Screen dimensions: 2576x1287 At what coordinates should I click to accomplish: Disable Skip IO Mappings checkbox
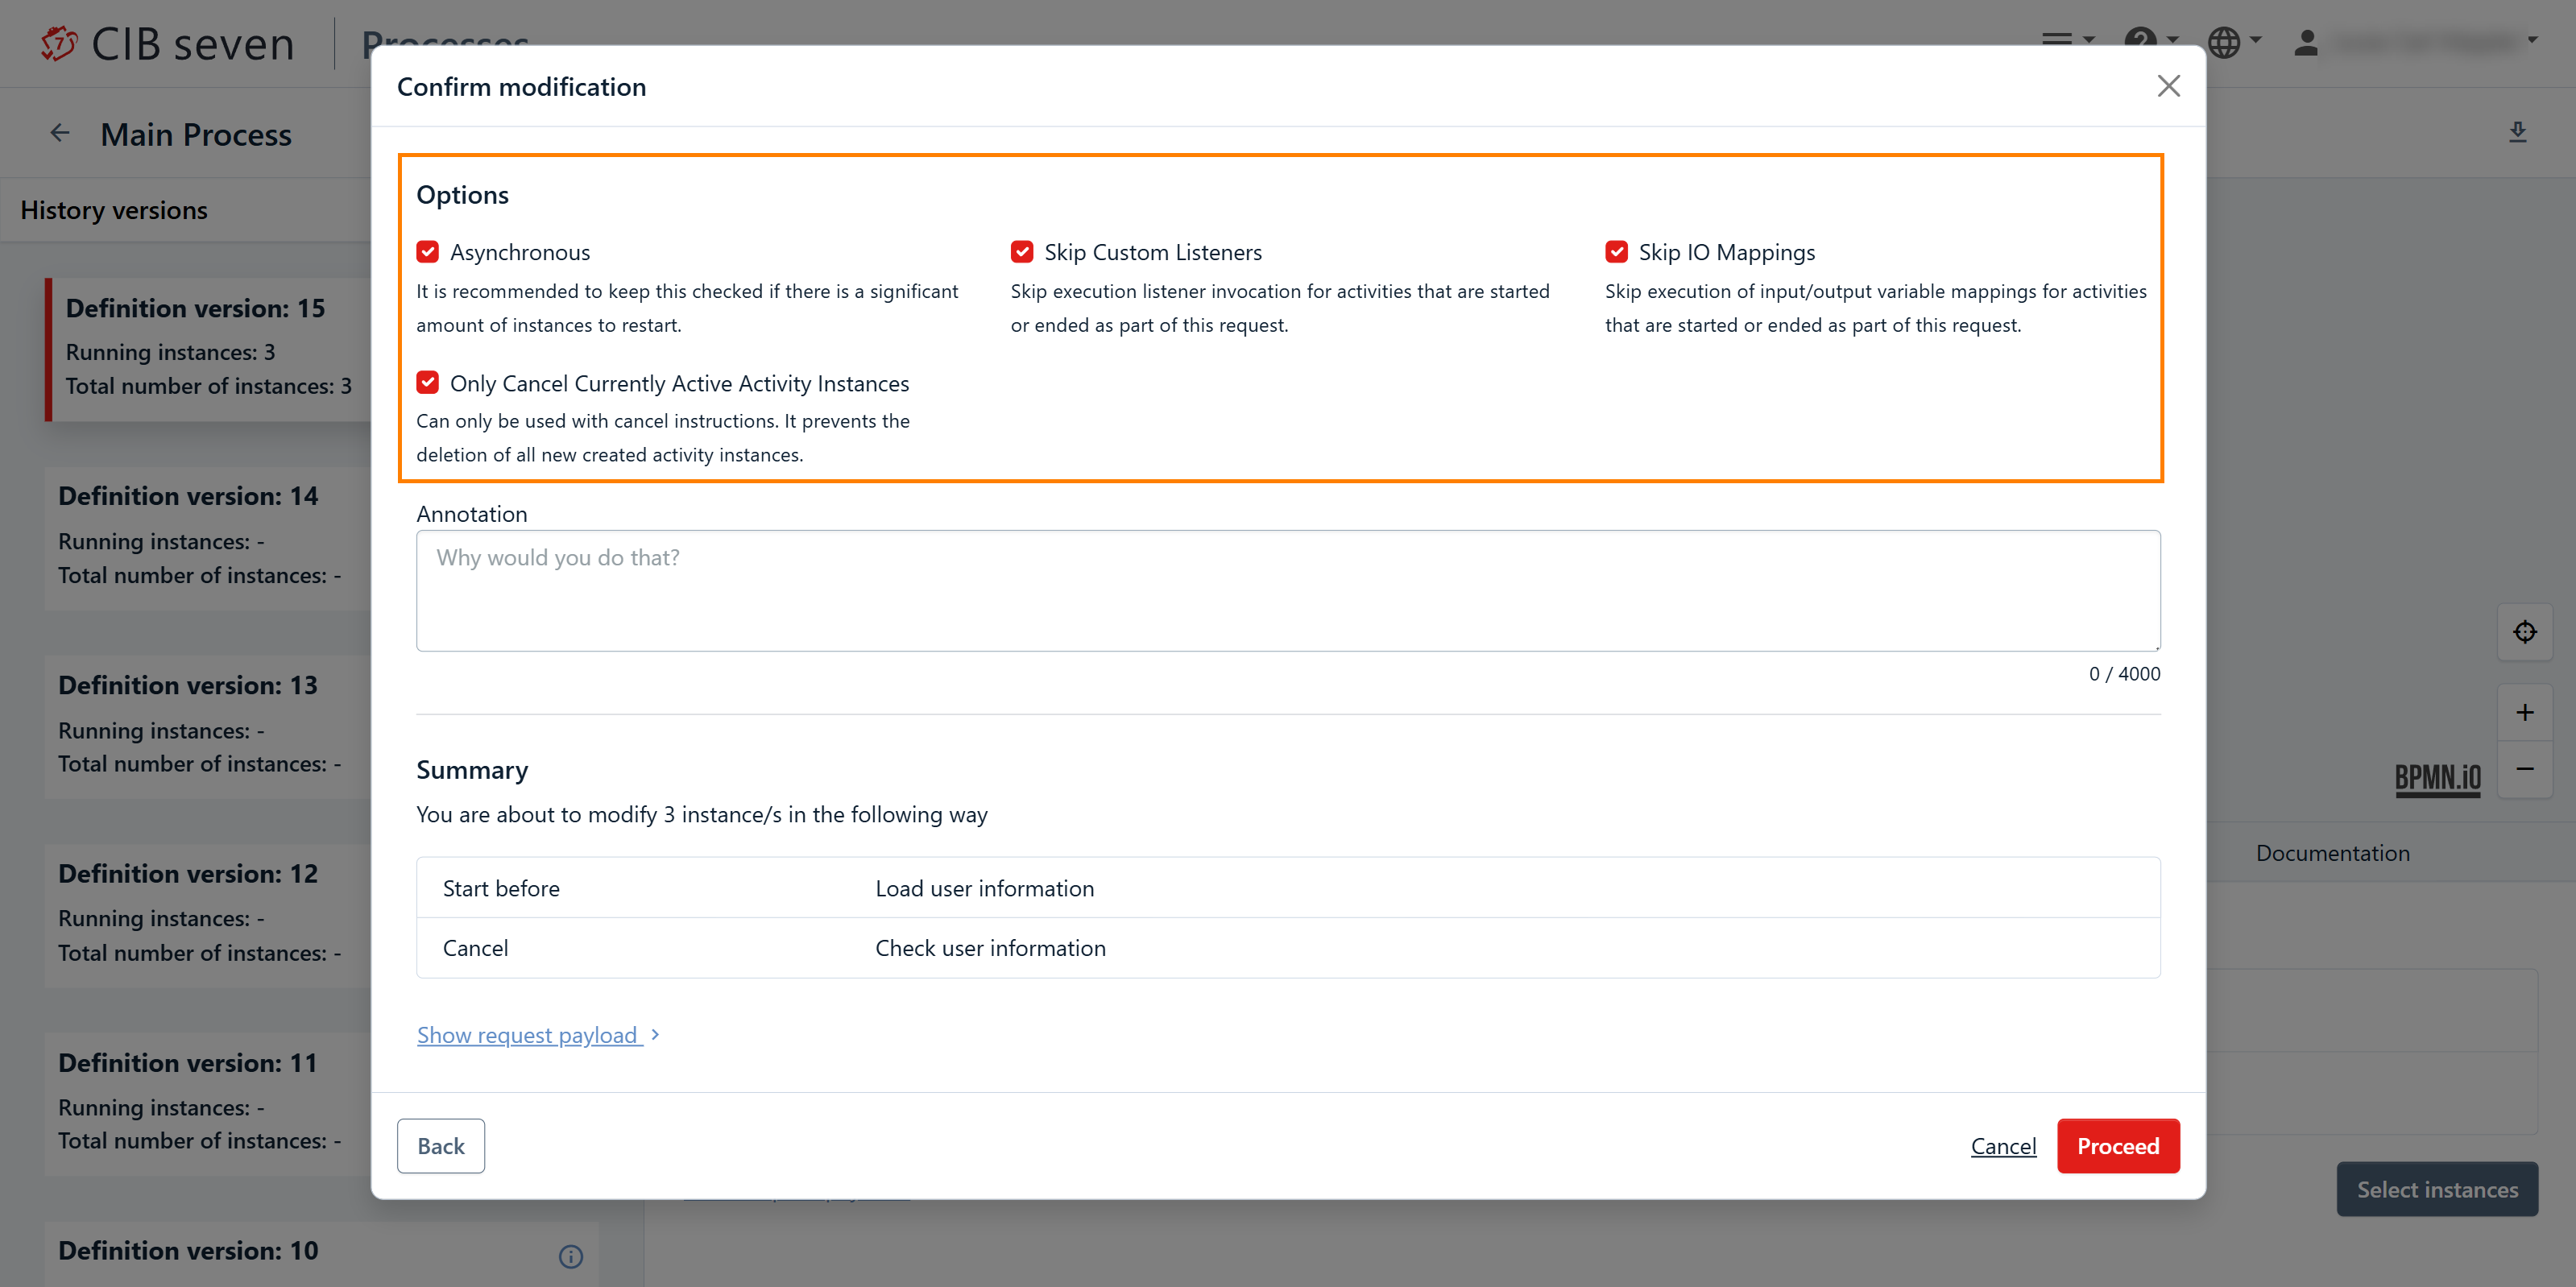[1616, 252]
